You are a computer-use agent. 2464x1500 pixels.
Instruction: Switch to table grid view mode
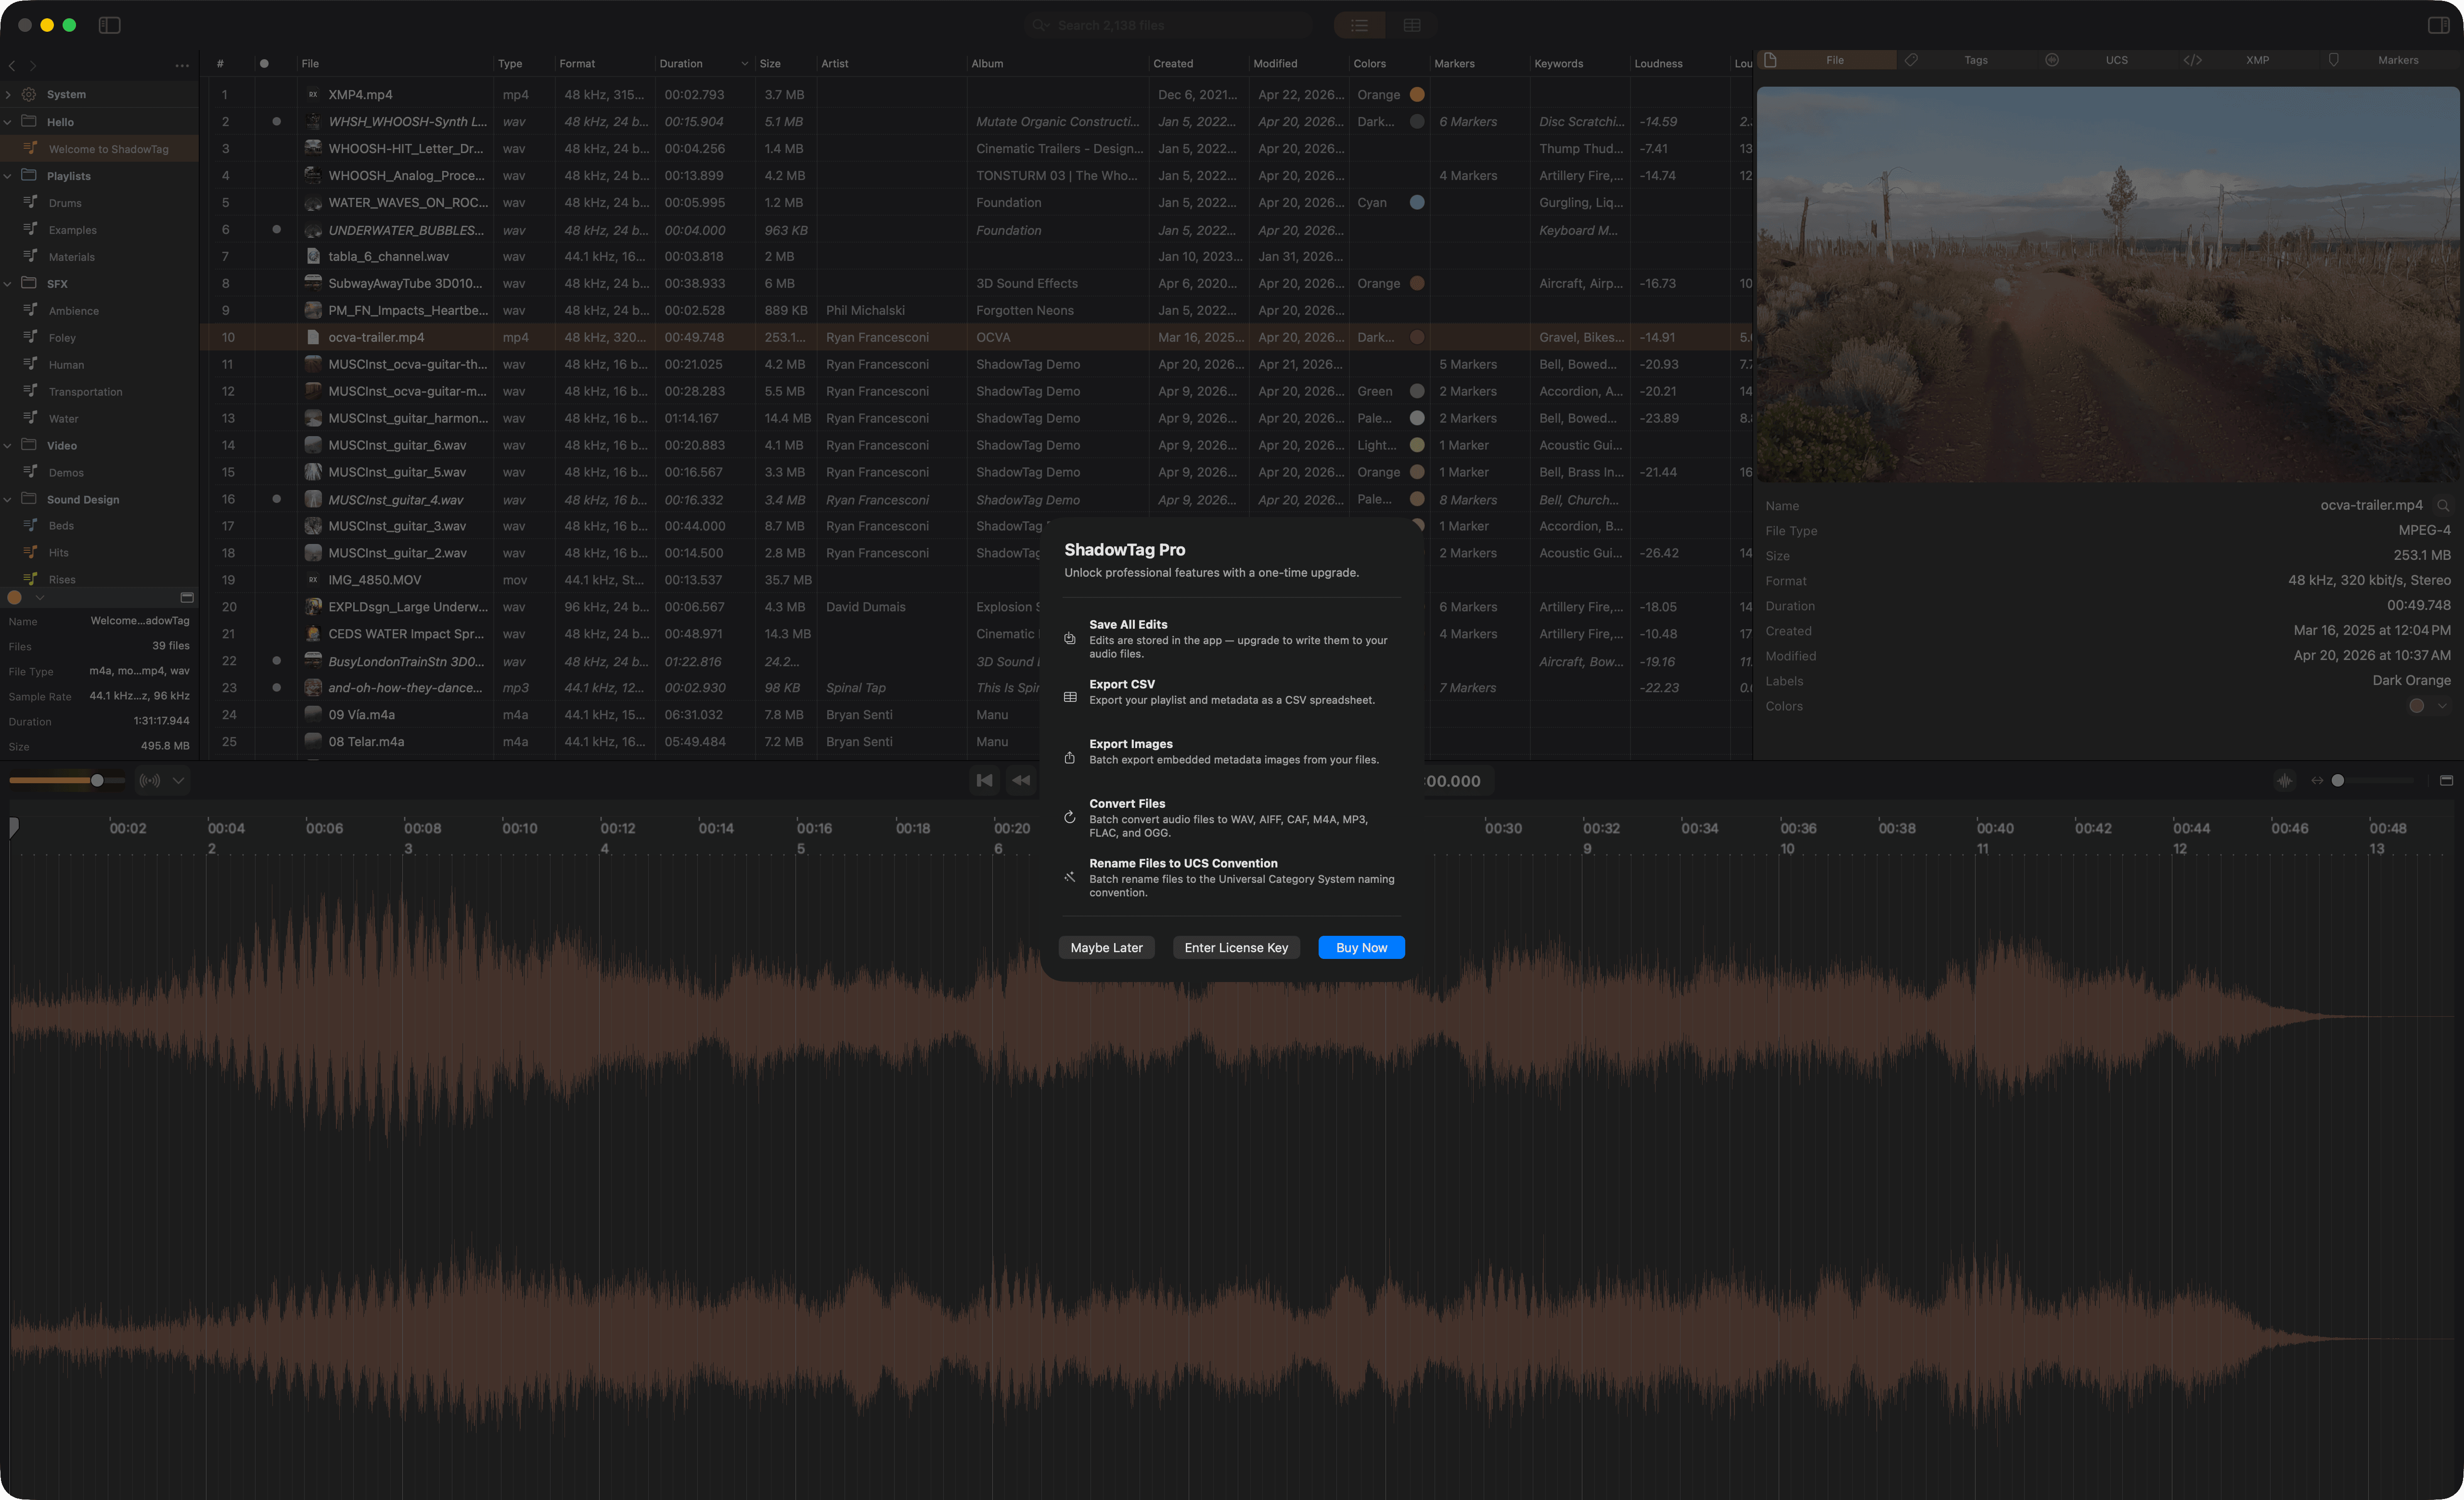pos(1411,25)
